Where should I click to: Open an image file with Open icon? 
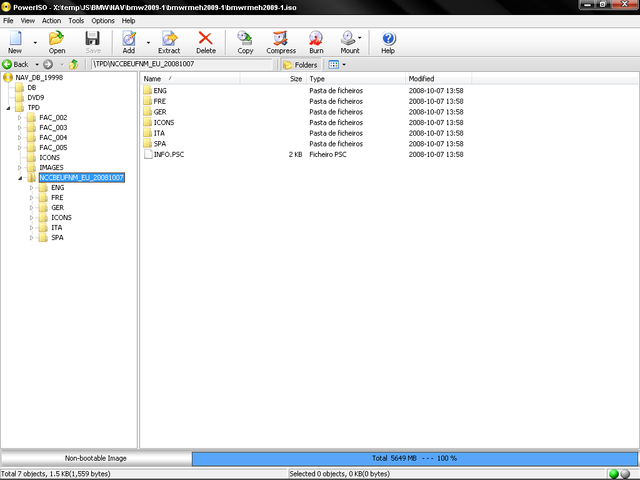[x=57, y=39]
